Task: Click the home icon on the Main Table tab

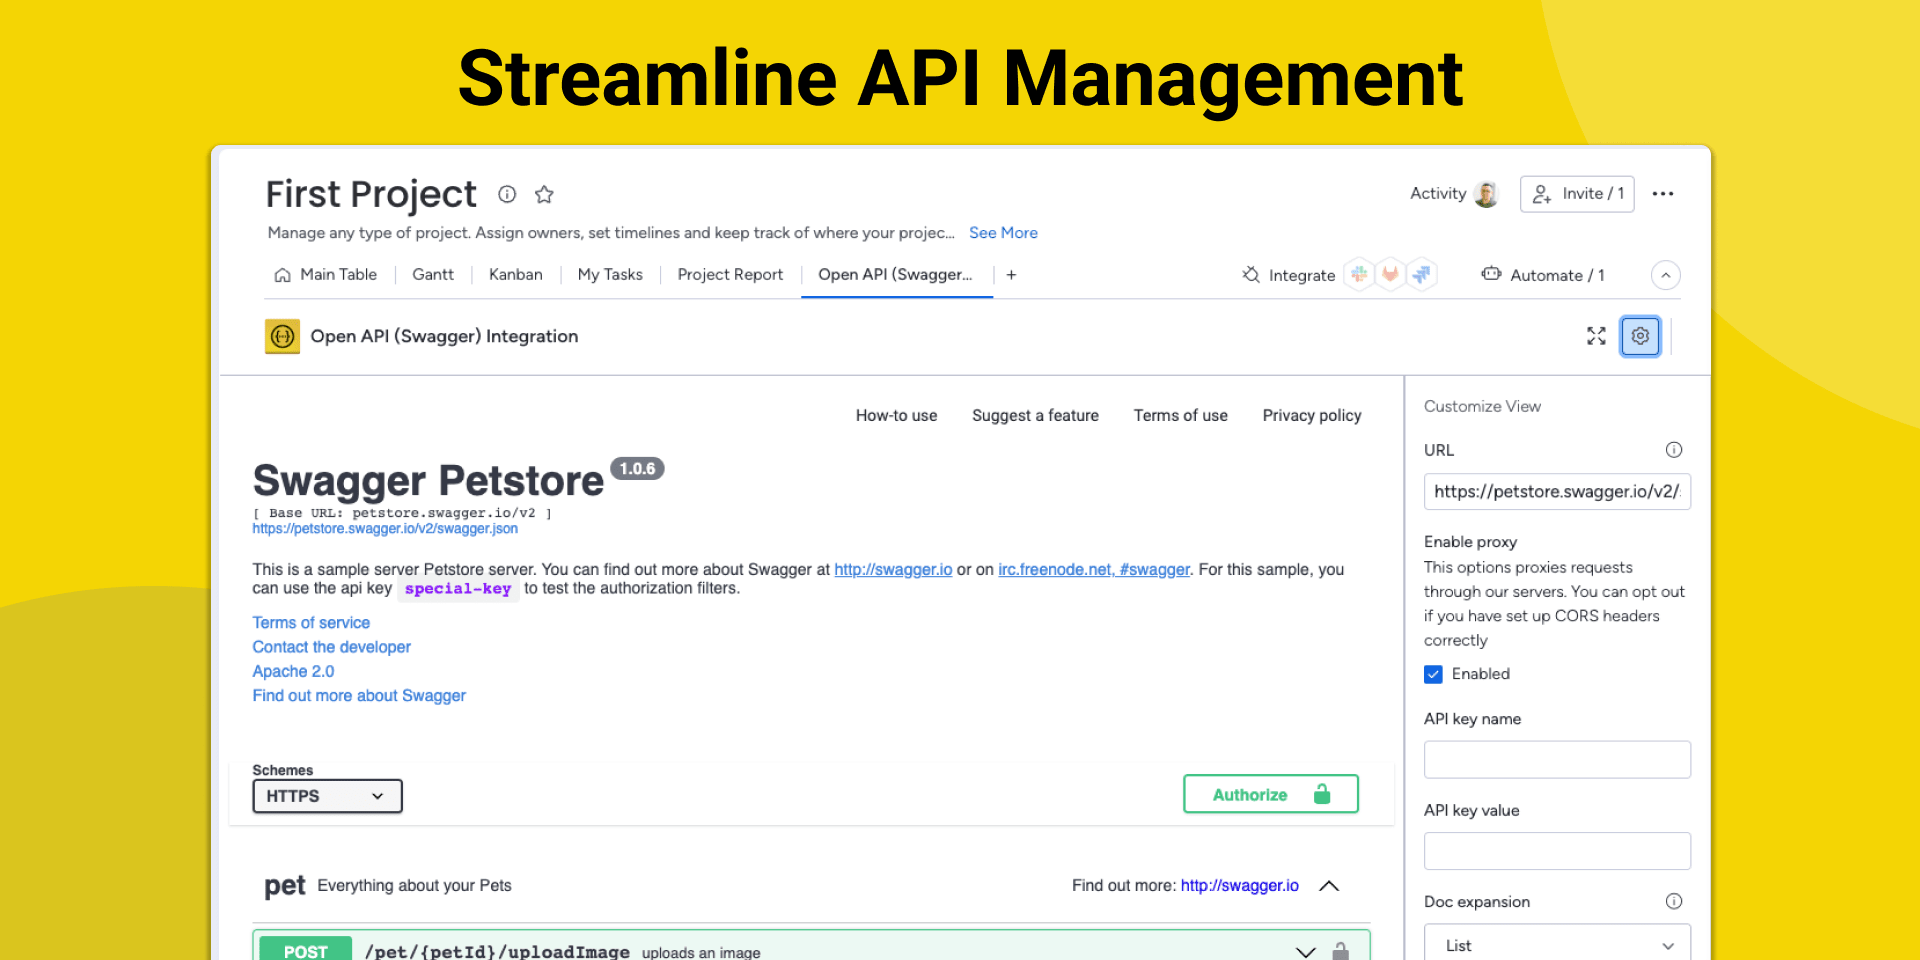Action: (x=283, y=275)
